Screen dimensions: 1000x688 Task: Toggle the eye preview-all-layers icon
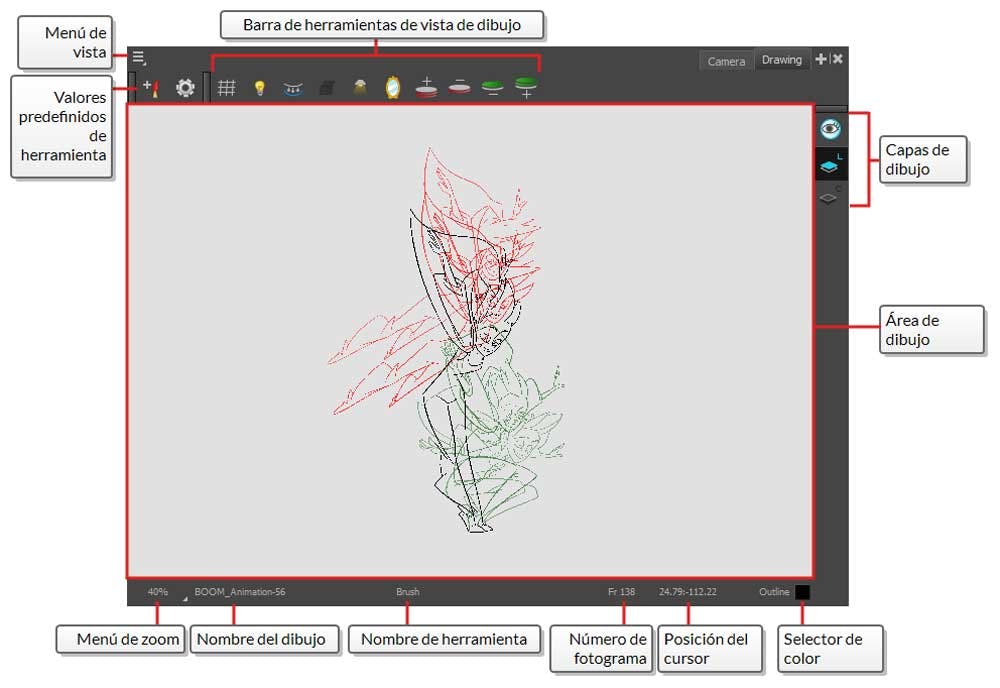click(830, 129)
